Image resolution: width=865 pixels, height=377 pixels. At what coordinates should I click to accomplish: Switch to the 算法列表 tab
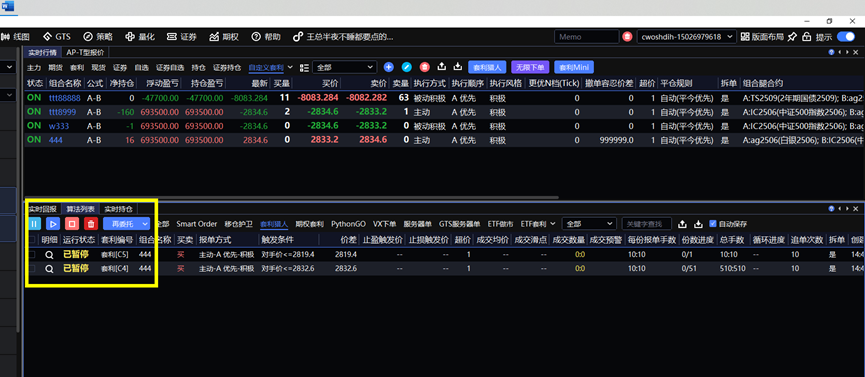coord(81,209)
